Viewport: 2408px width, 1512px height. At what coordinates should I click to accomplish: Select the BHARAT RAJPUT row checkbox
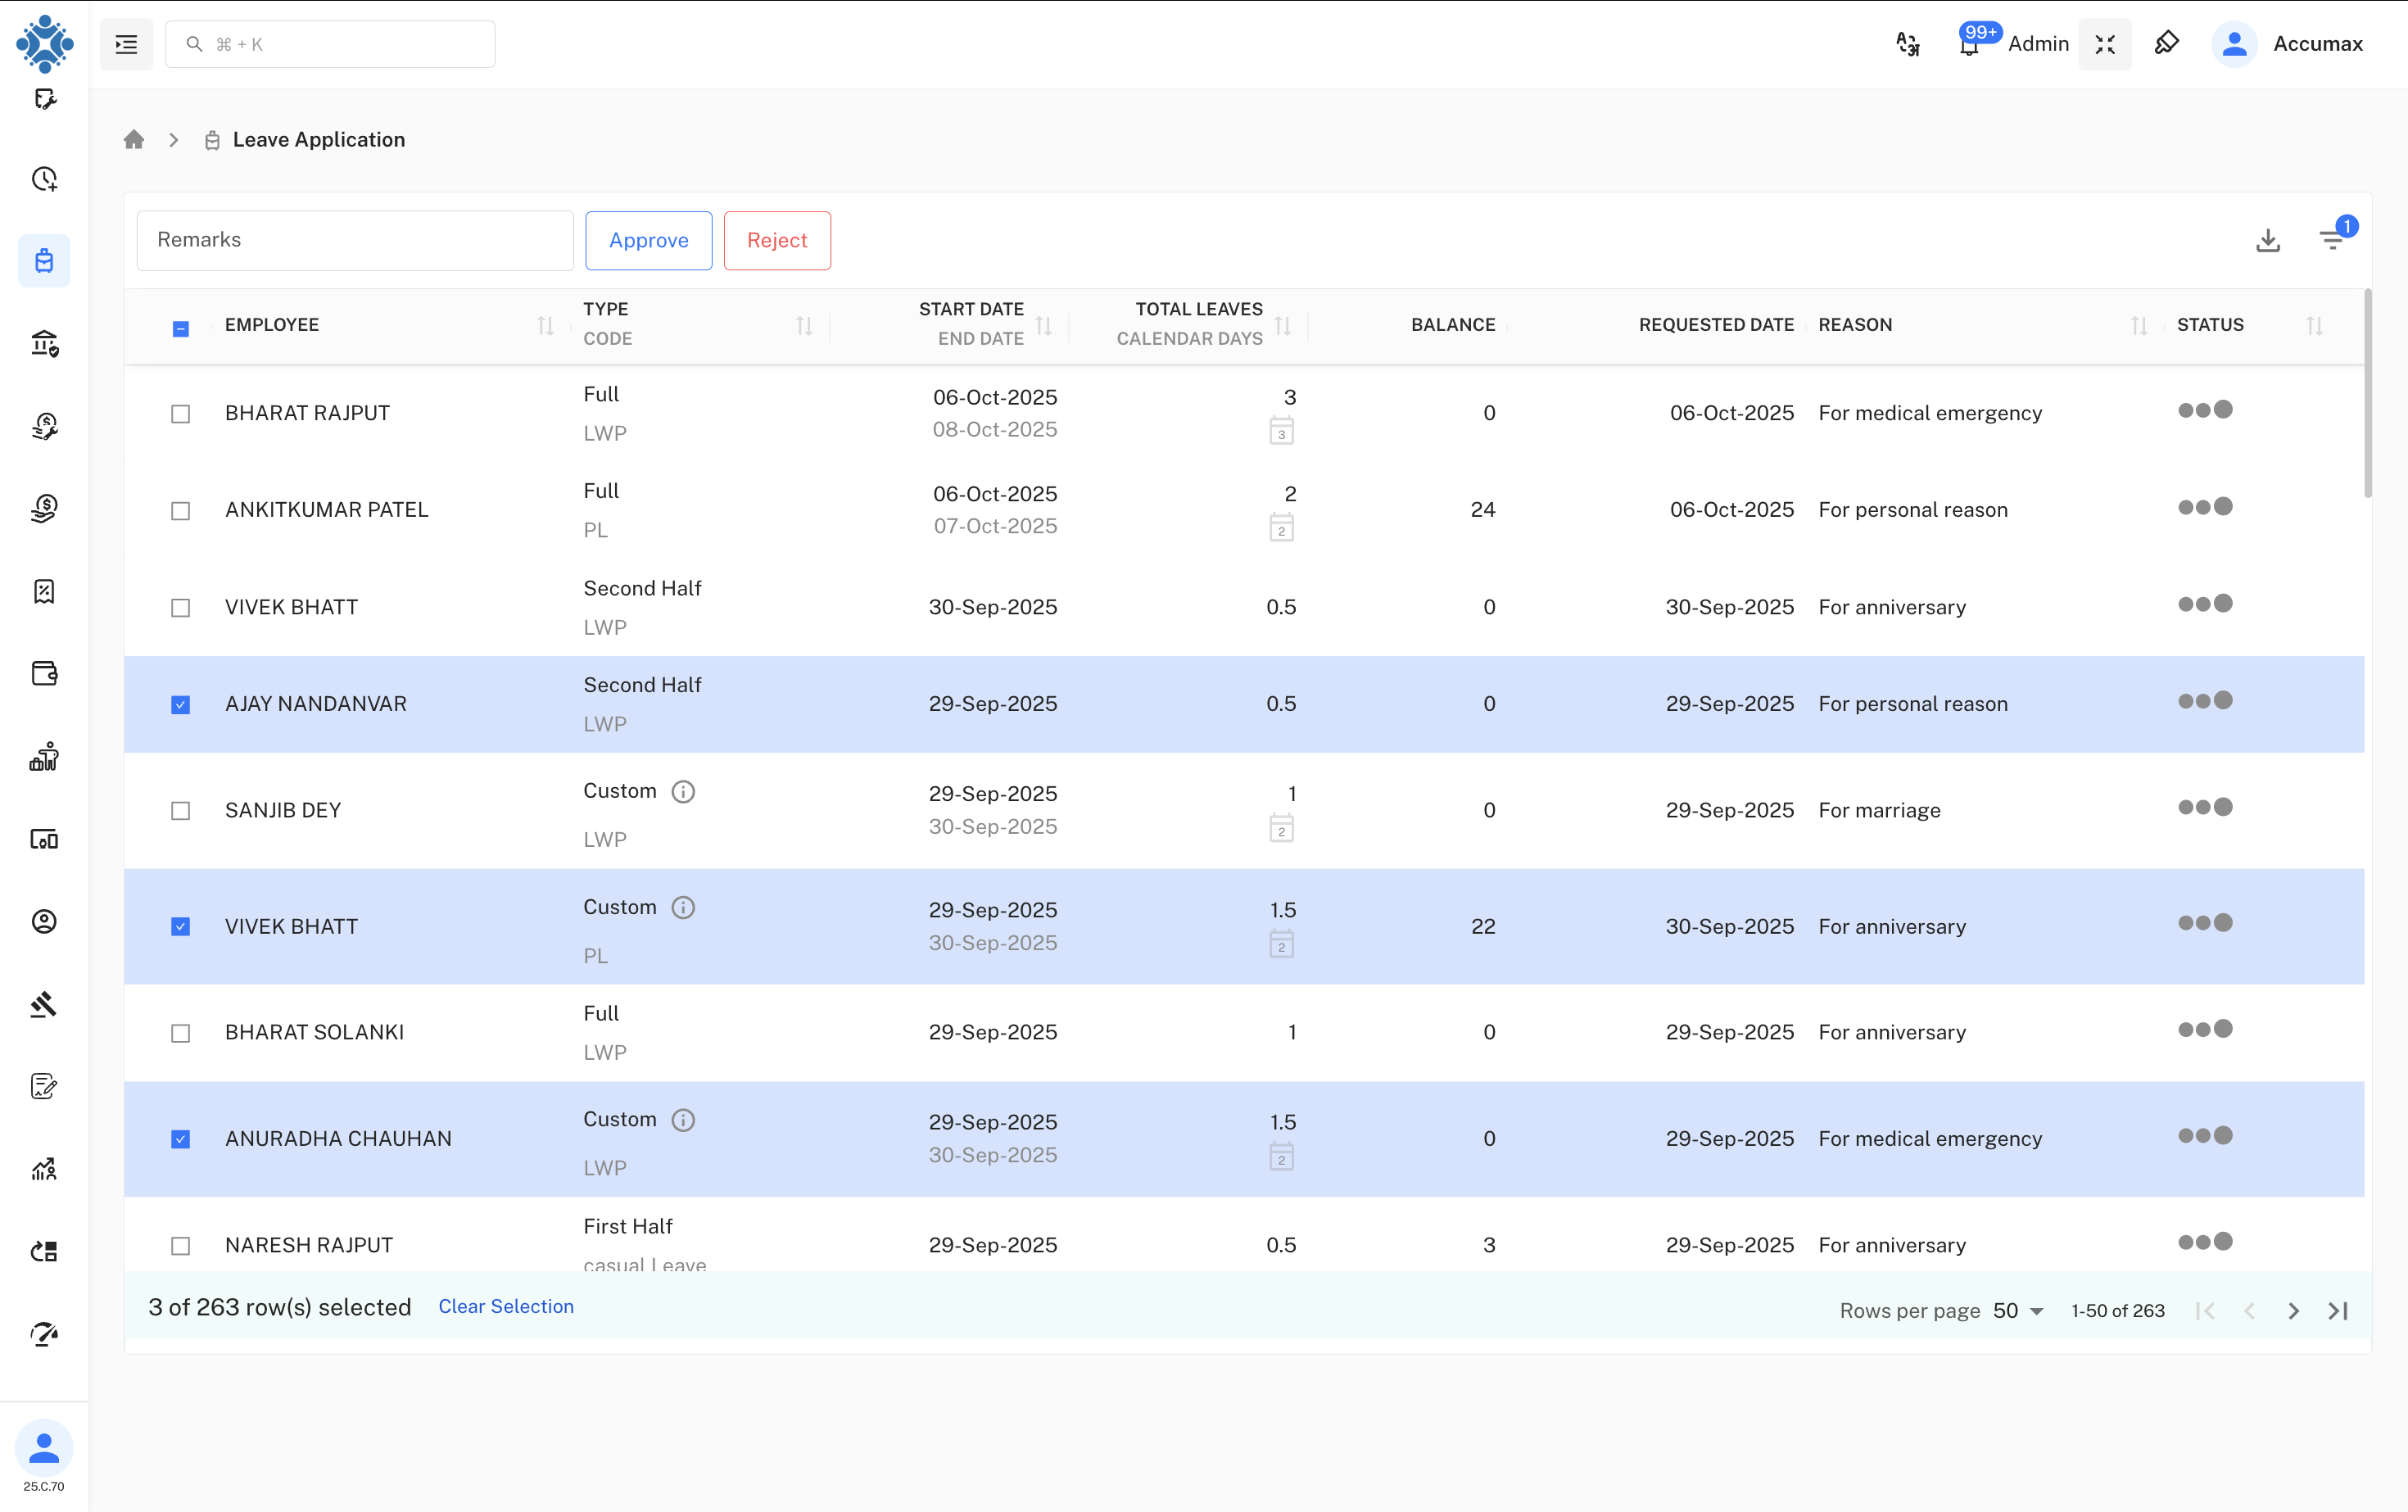click(180, 414)
